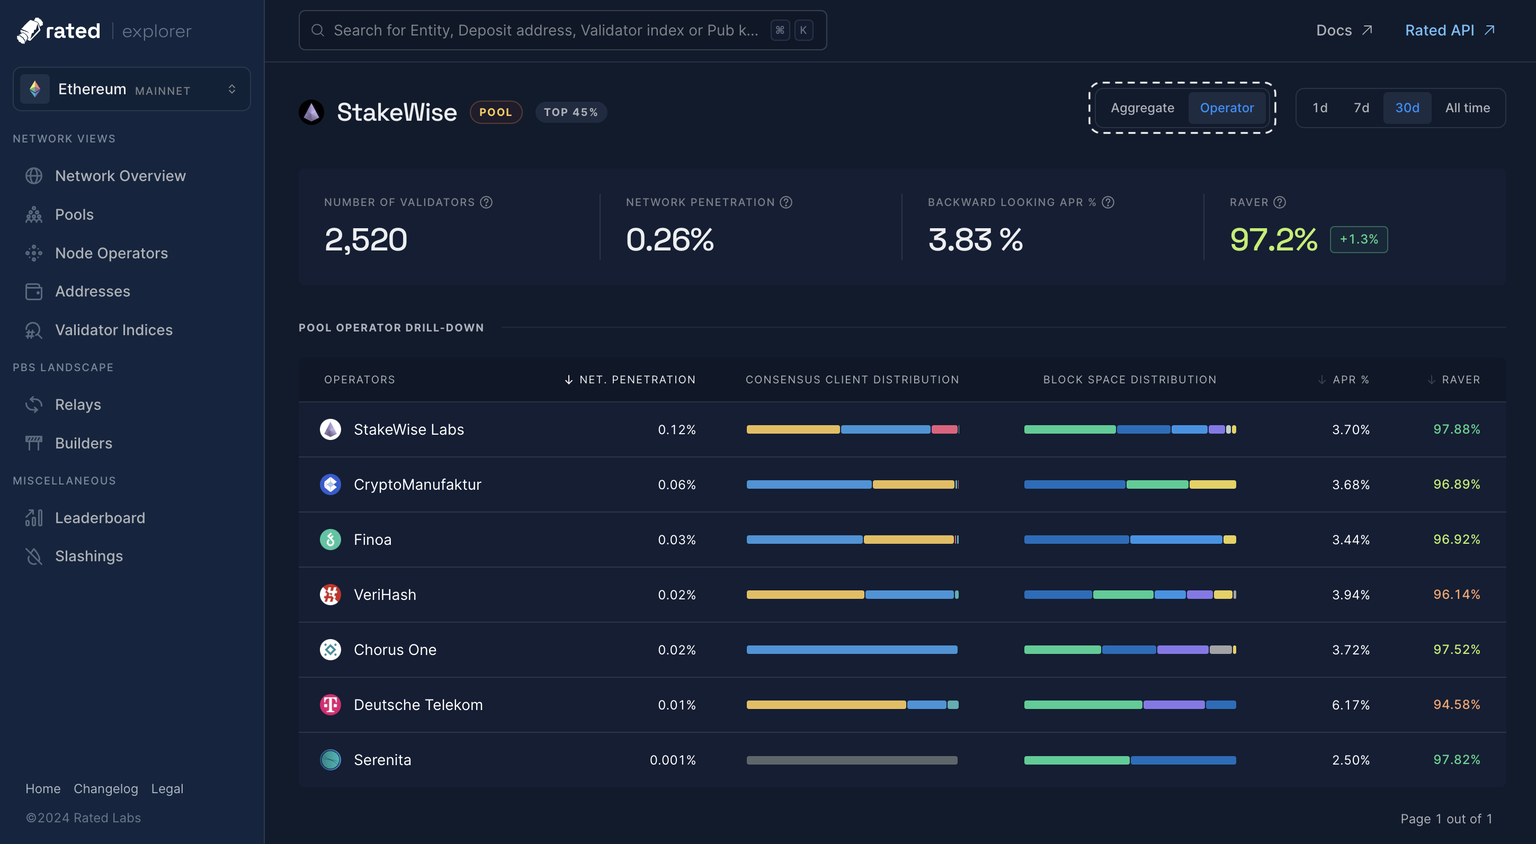Click the VeriHash operator logo
Screen dimensions: 1536x844
point(330,594)
